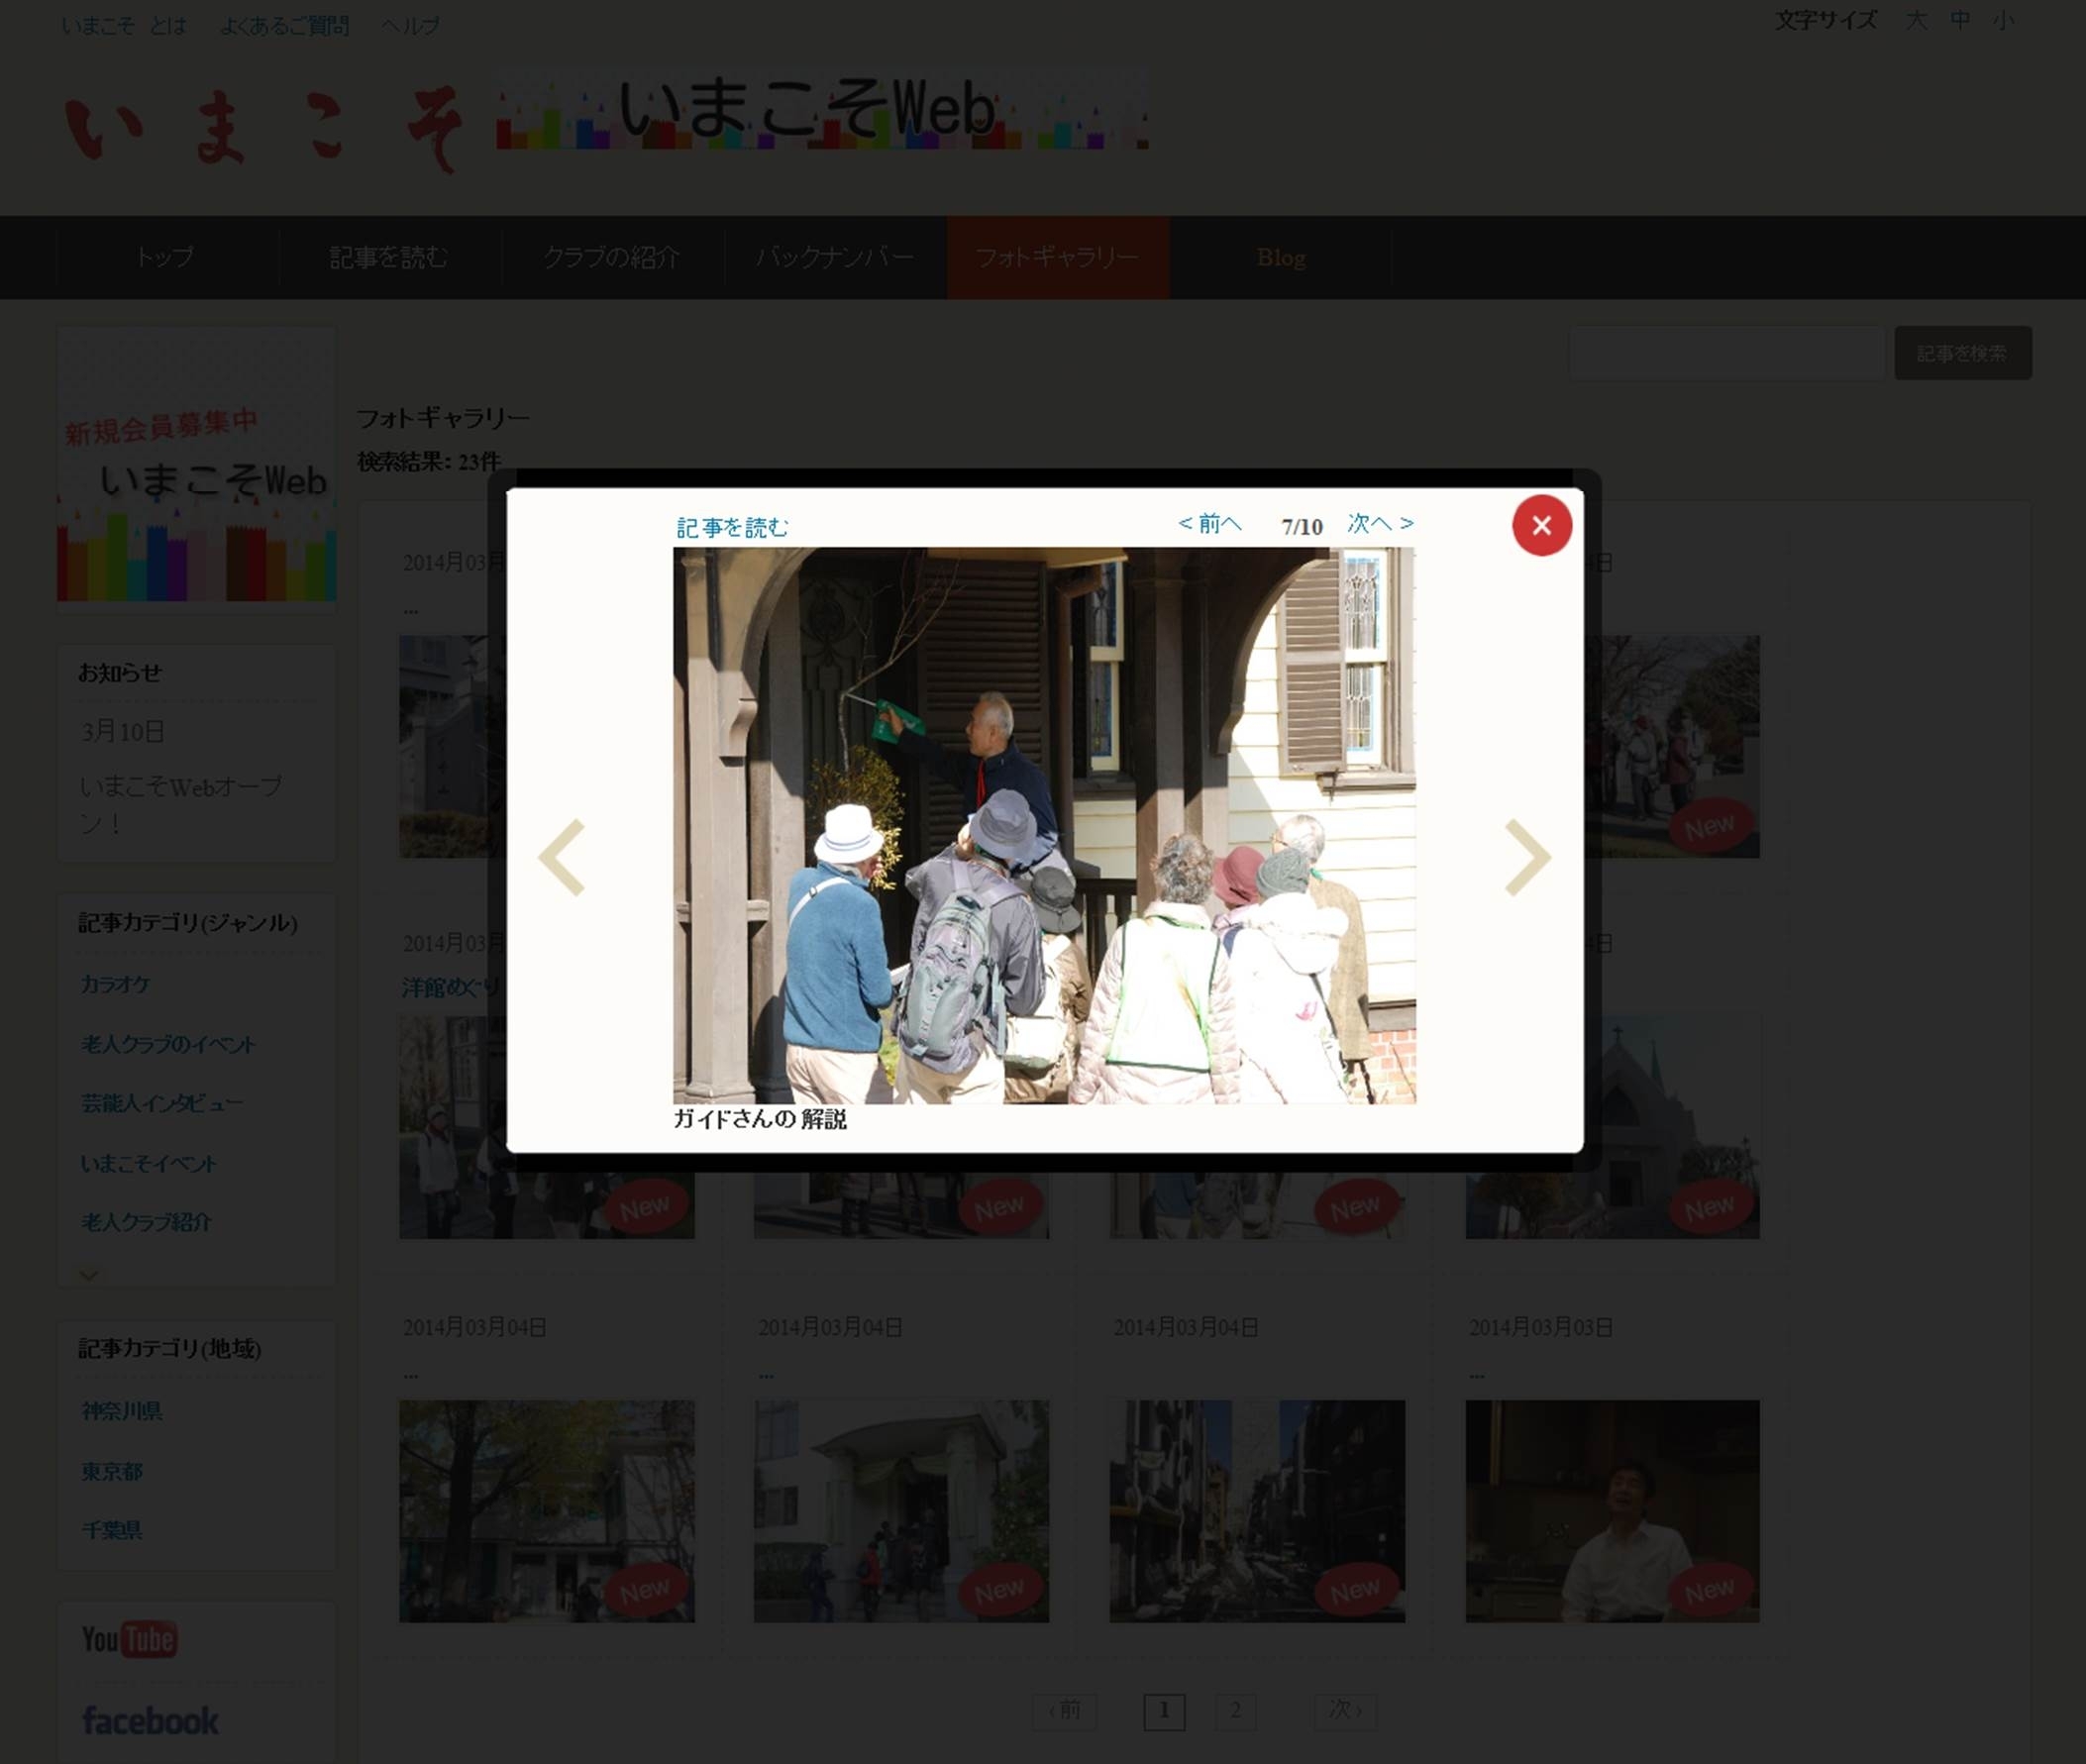This screenshot has width=2086, height=1764.
Task: Set text size to 小
Action: [x=2003, y=20]
